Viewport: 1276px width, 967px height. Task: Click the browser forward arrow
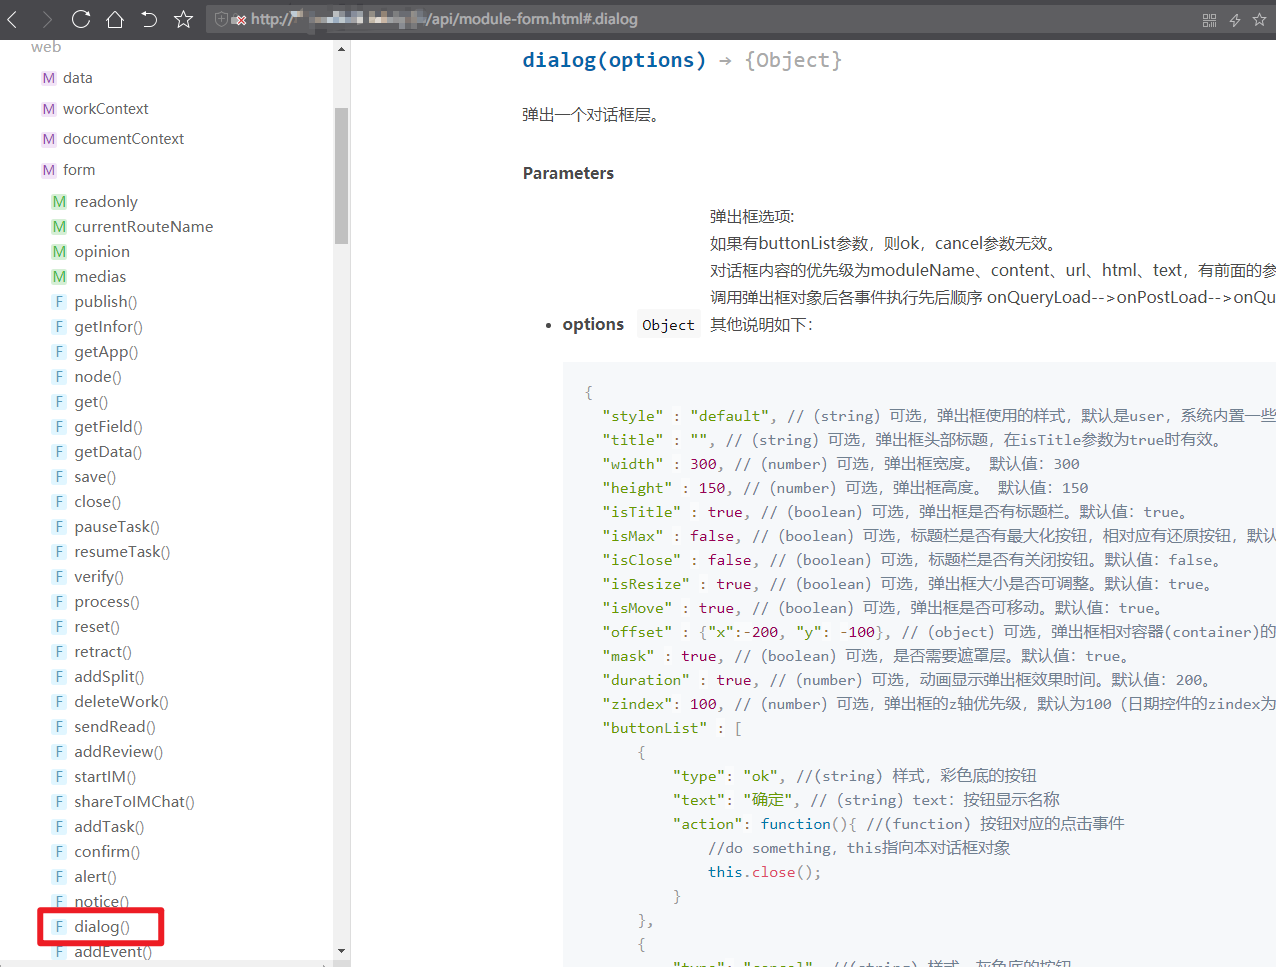47,19
